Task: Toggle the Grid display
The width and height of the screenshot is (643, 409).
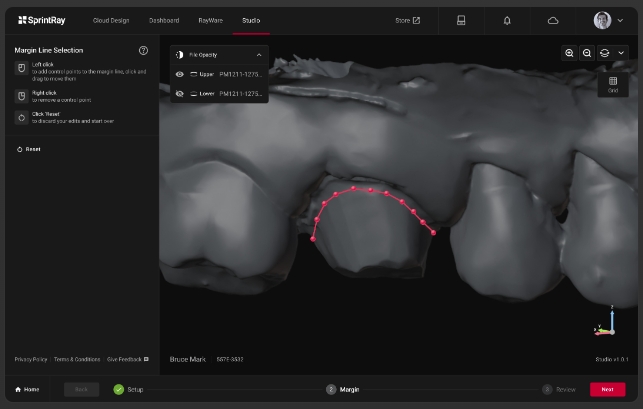Action: 612,84
